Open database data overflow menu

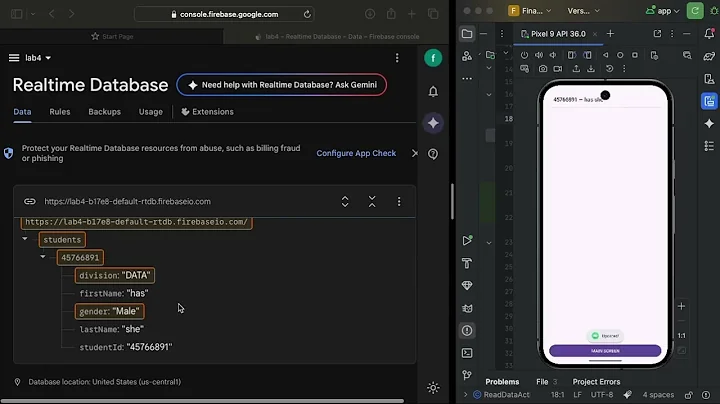click(399, 202)
